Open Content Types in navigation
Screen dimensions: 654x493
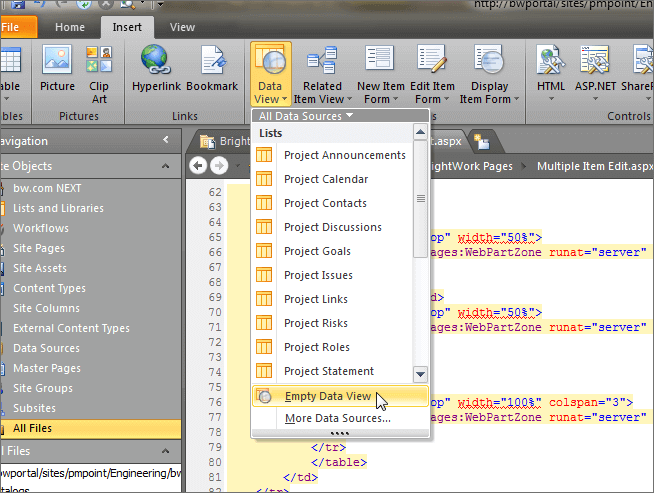pos(49,288)
